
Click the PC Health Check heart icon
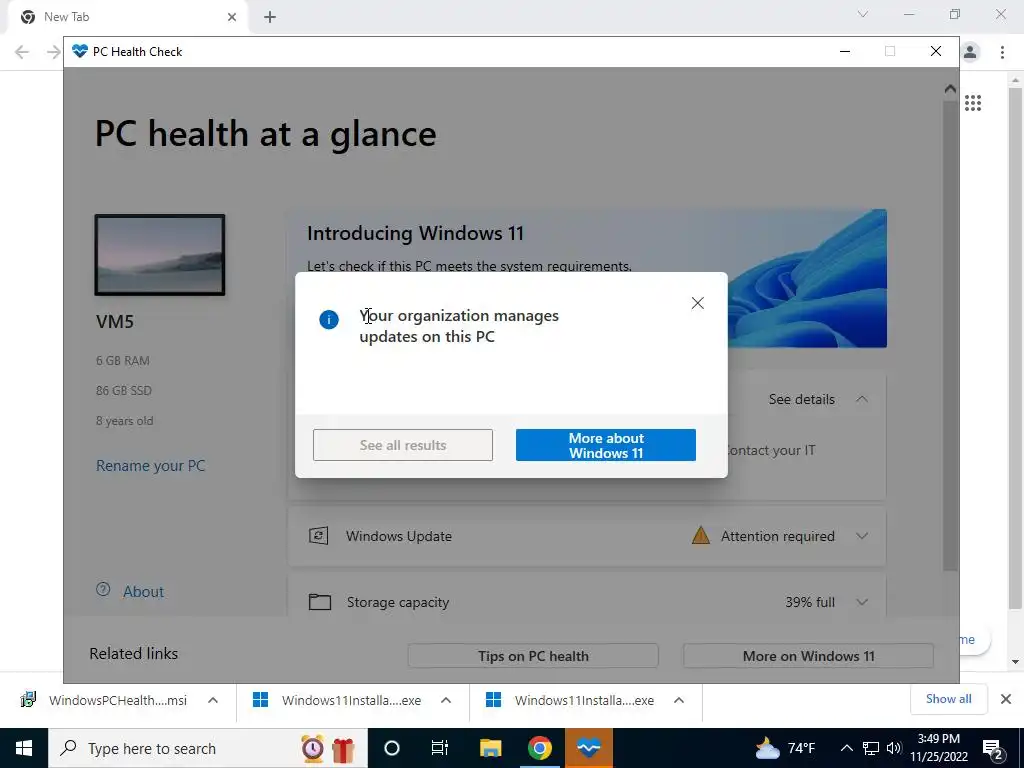[80, 51]
